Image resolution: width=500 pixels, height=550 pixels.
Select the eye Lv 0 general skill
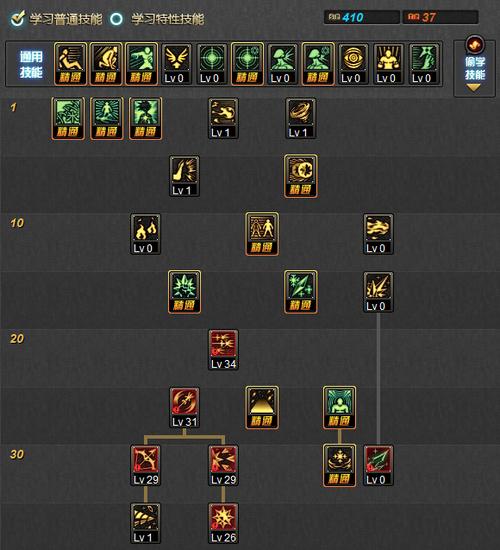353,64
